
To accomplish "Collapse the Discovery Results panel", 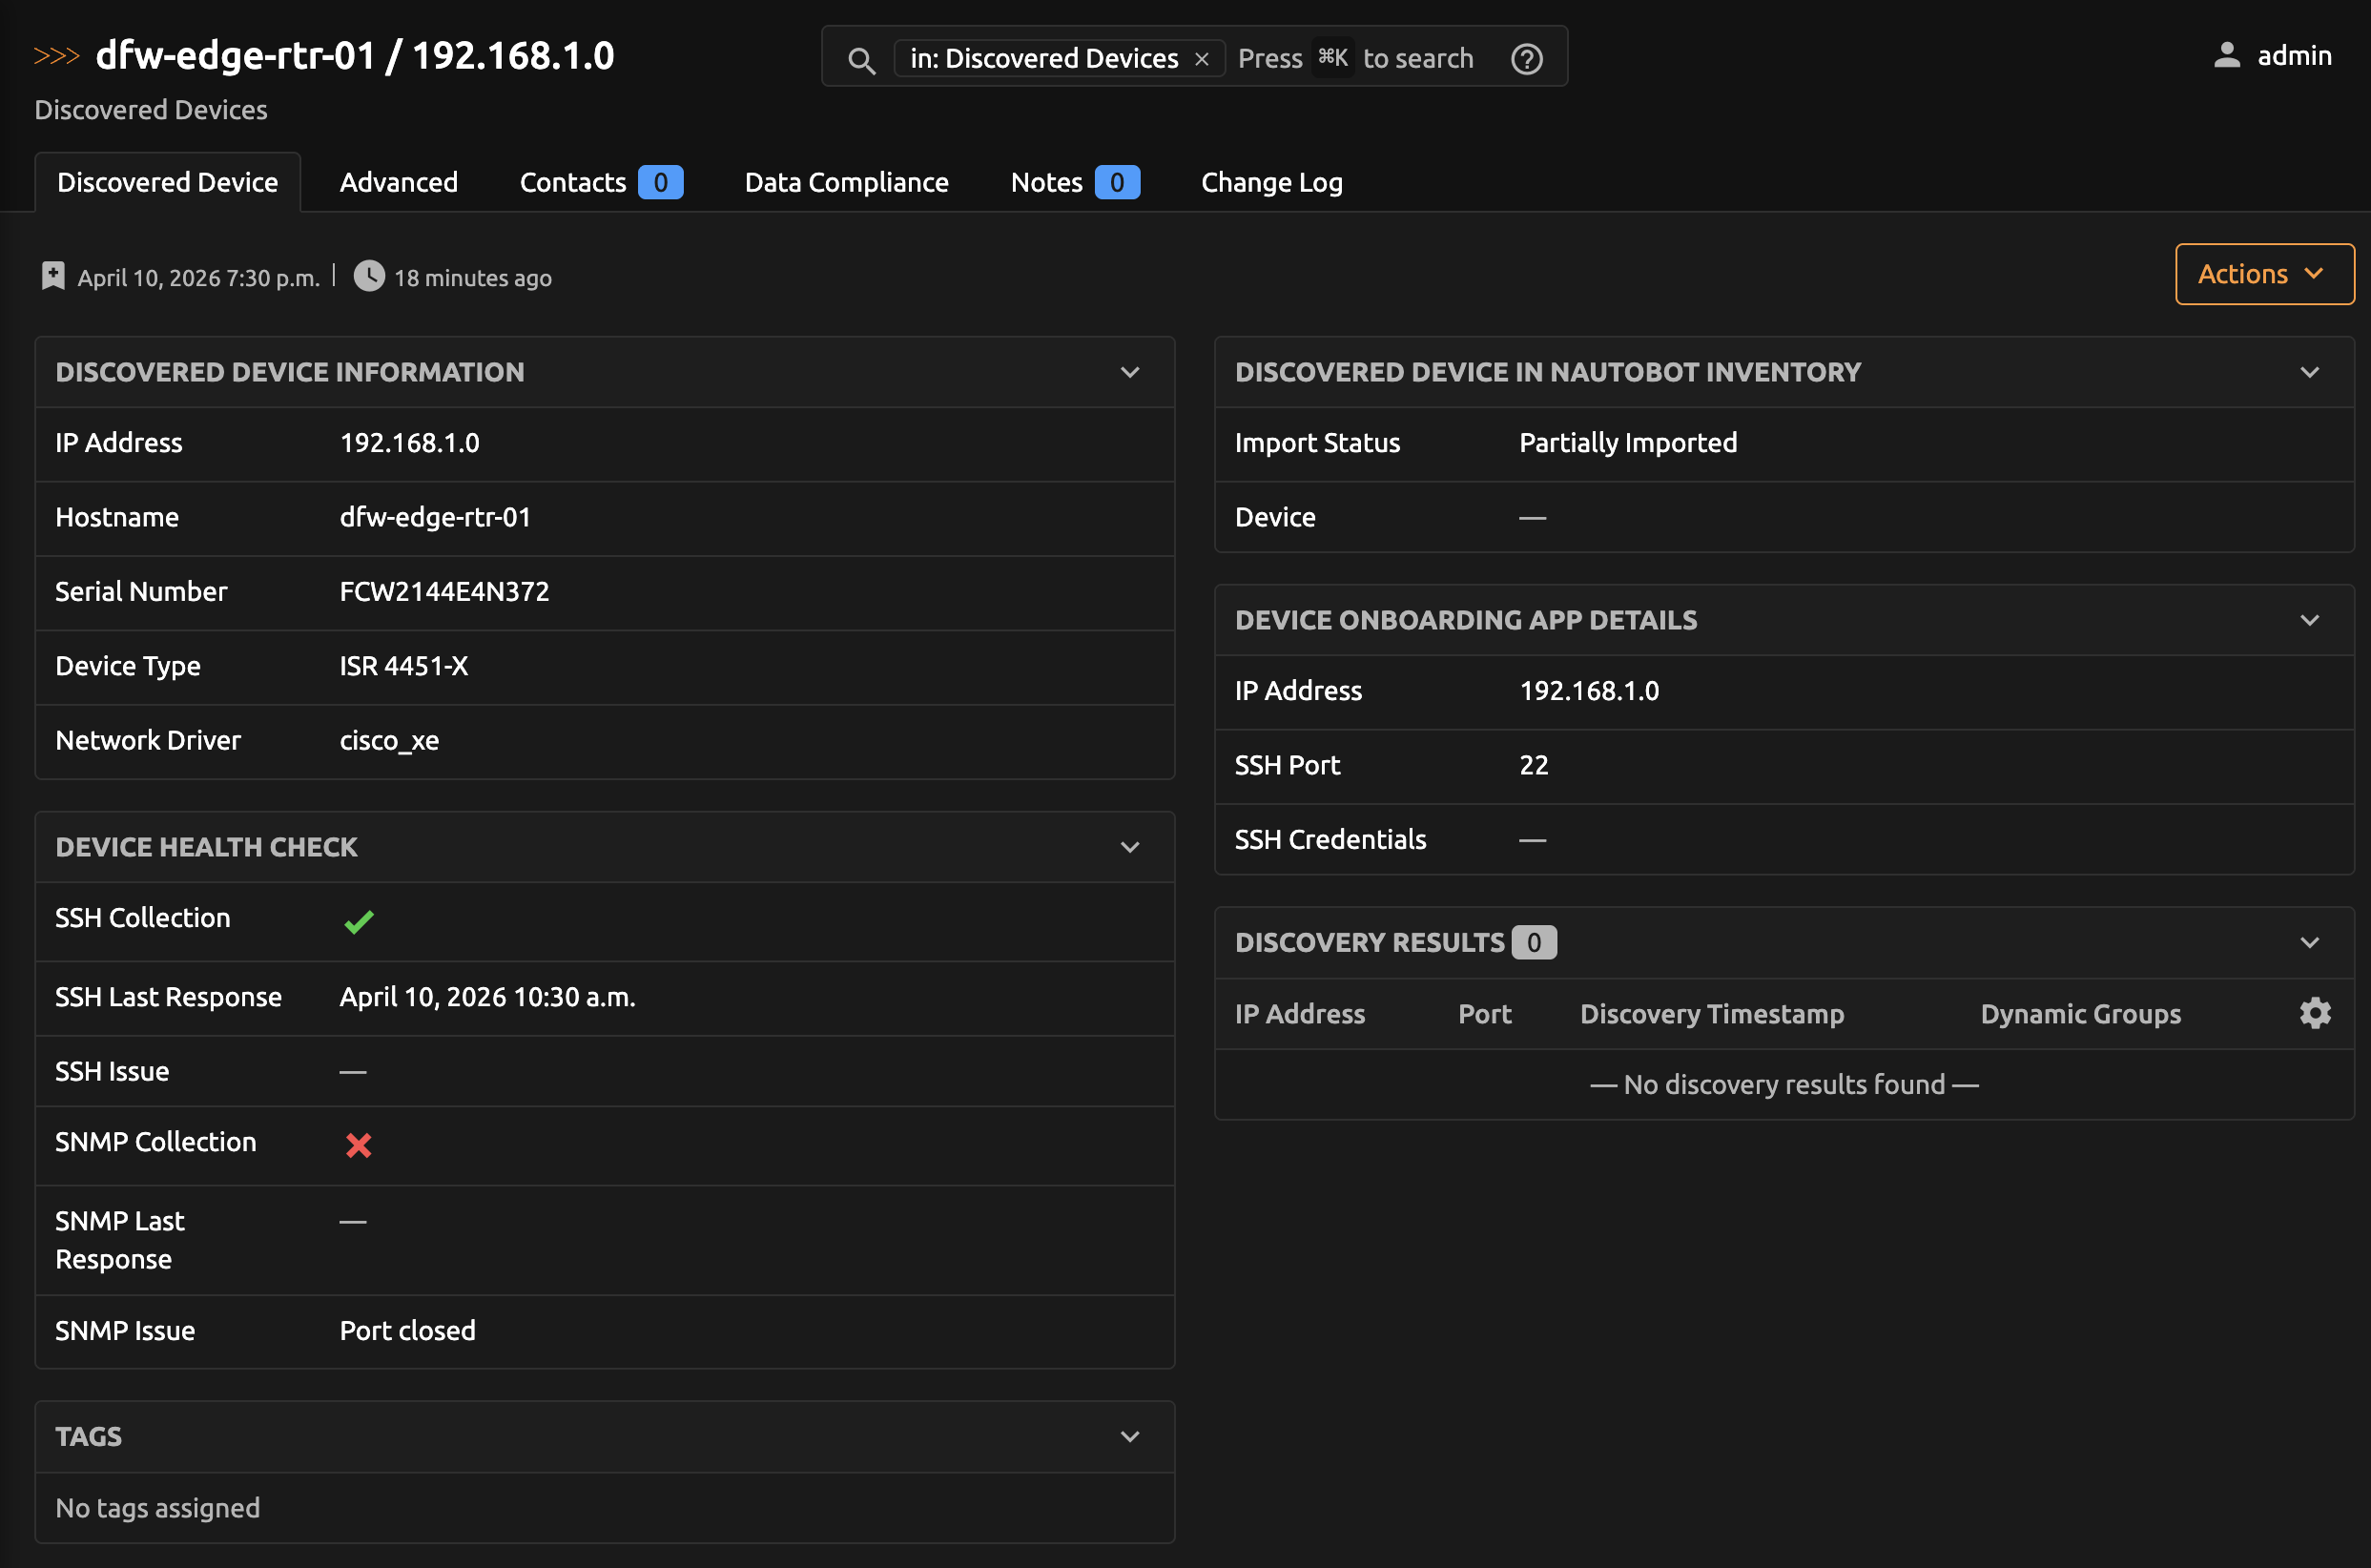I will click(2309, 942).
